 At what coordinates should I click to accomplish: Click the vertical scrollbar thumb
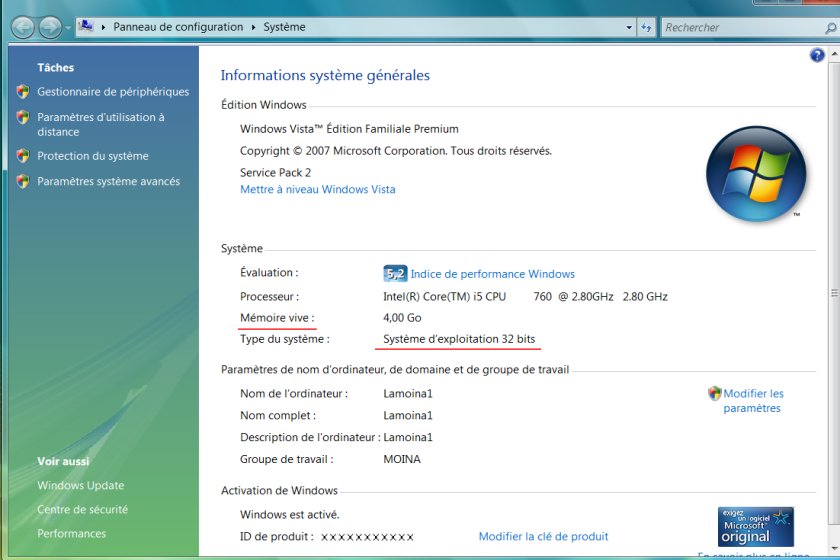[x=834, y=293]
